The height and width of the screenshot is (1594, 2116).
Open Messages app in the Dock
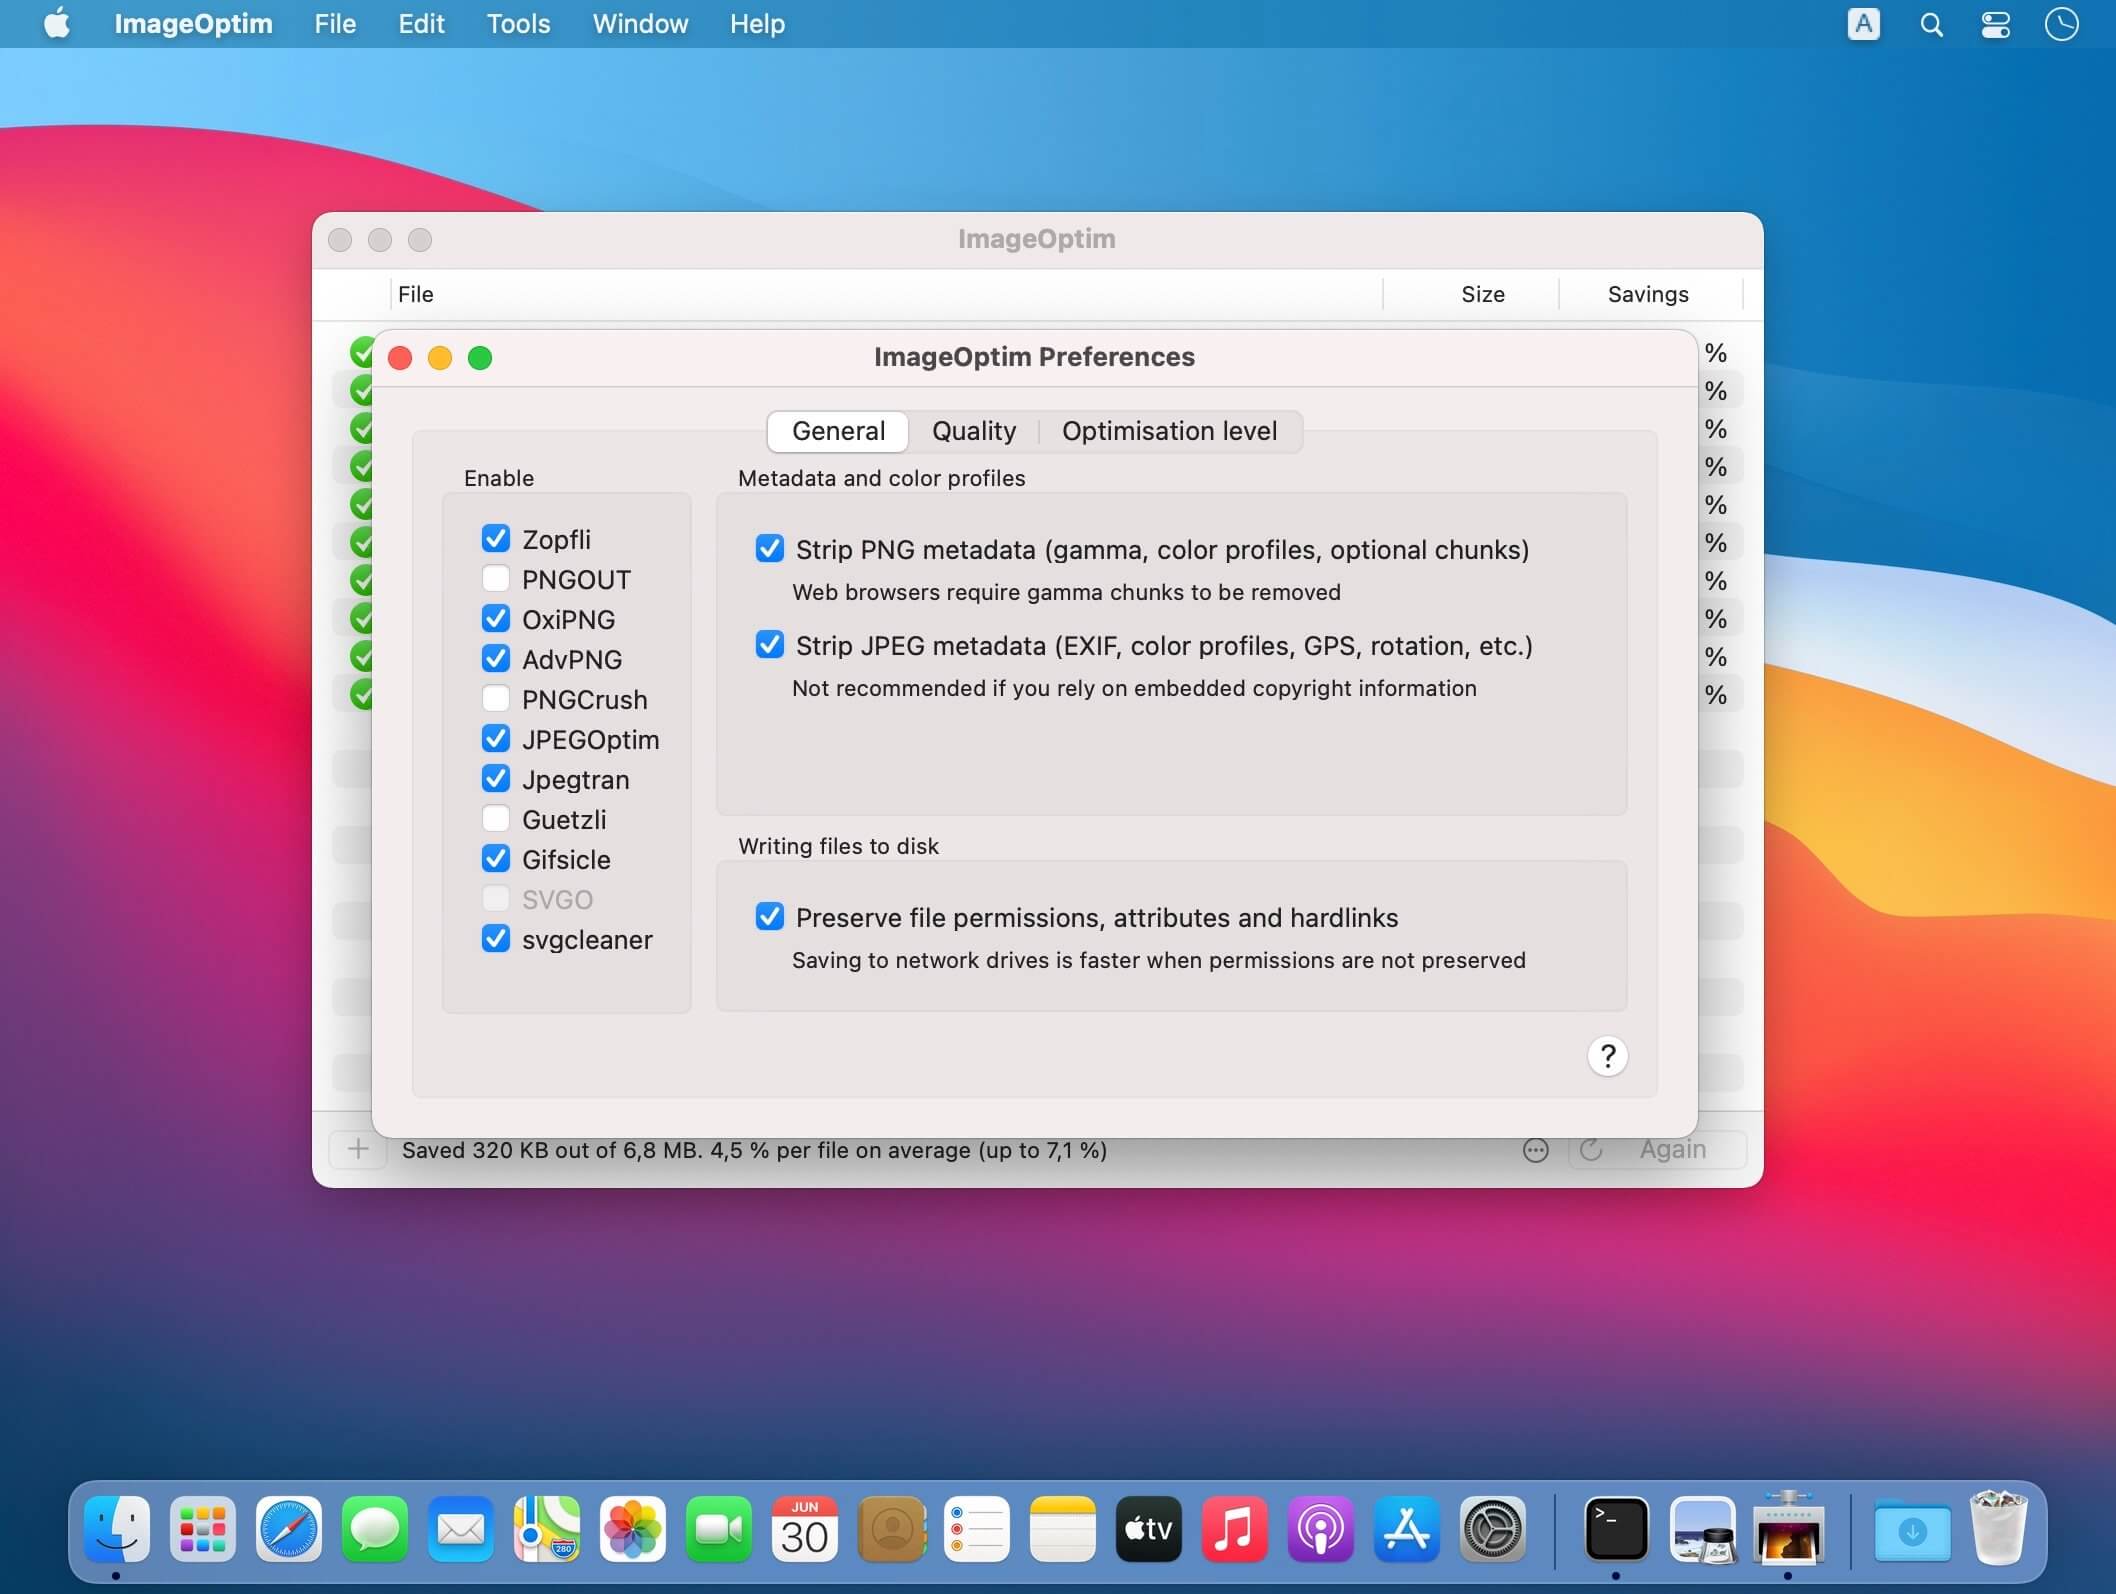[x=375, y=1528]
